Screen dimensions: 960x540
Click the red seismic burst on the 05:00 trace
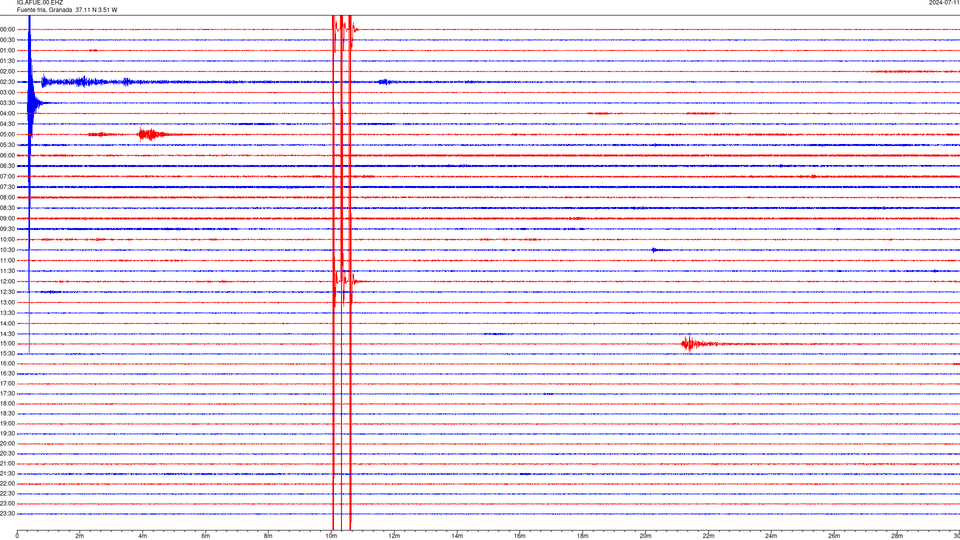[x=152, y=135]
